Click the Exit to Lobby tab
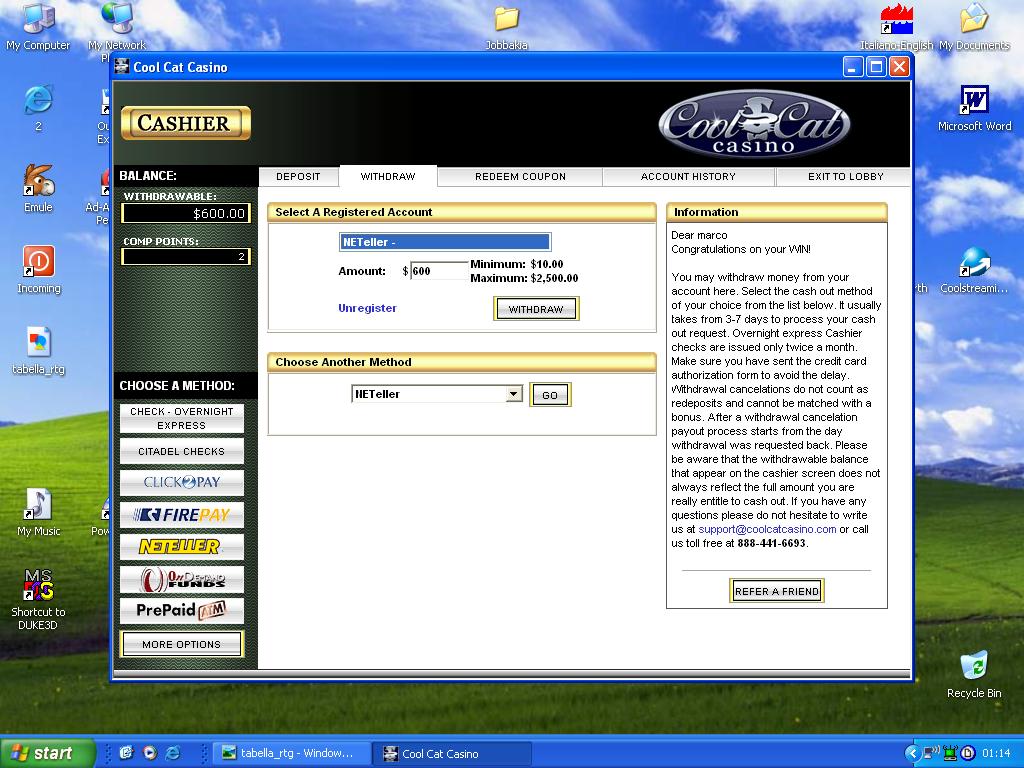Image resolution: width=1024 pixels, height=768 pixels. click(x=846, y=176)
